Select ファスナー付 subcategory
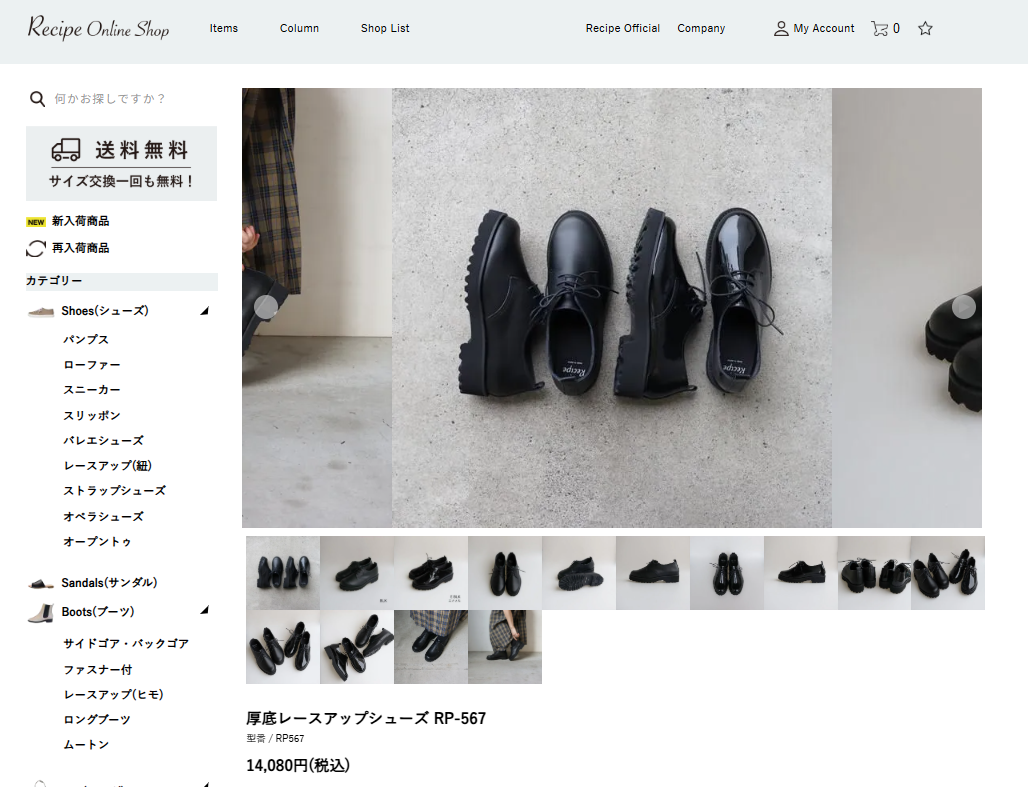Image resolution: width=1028 pixels, height=787 pixels. coord(98,670)
